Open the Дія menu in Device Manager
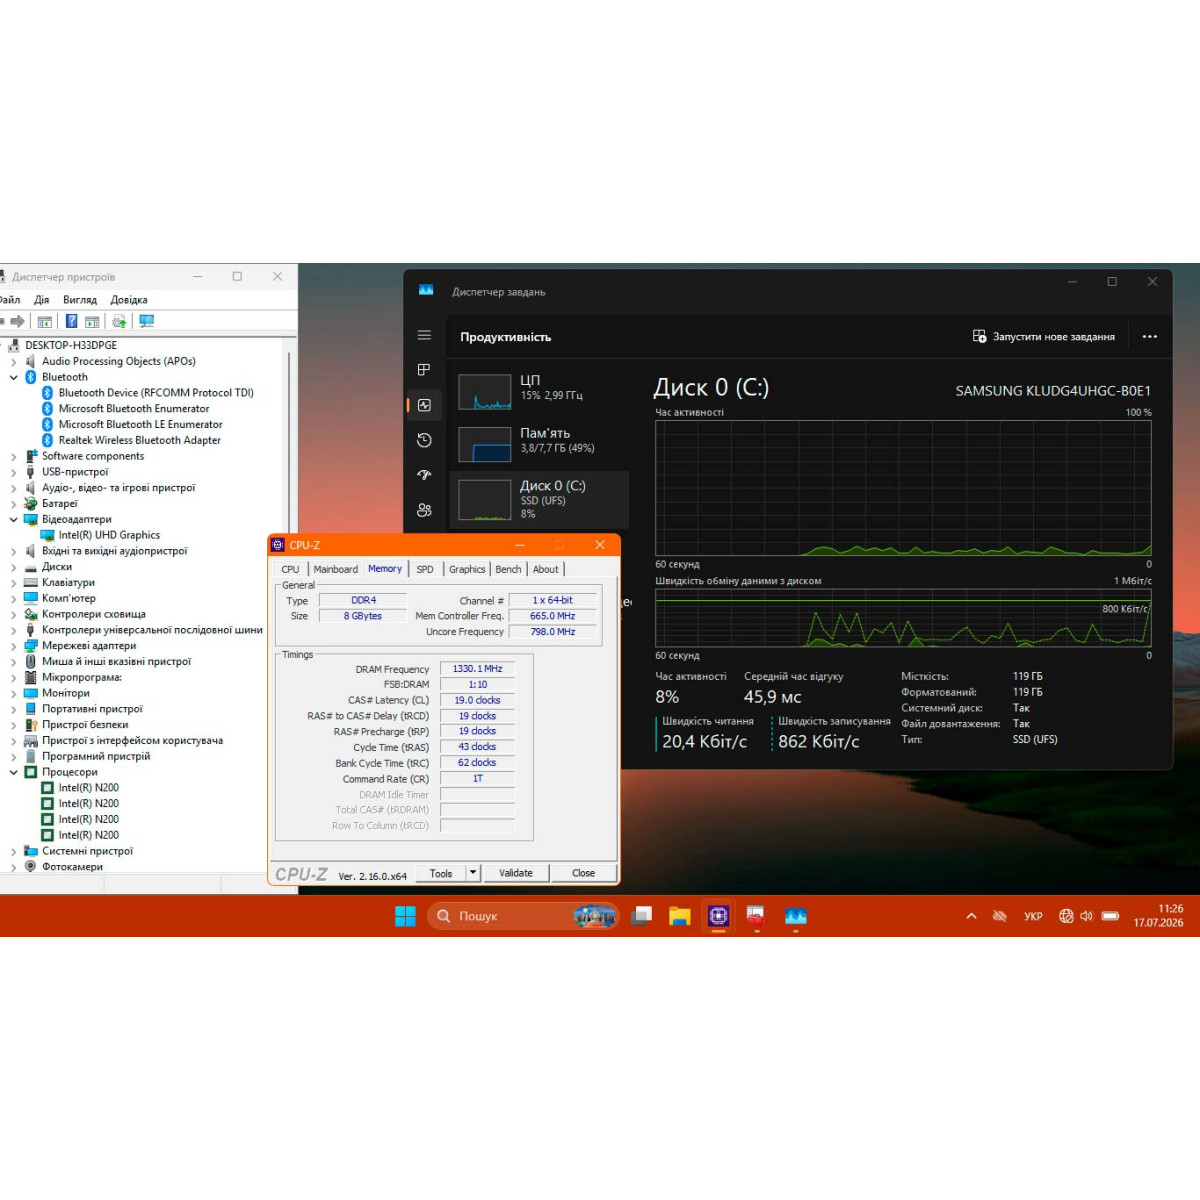 pyautogui.click(x=41, y=300)
